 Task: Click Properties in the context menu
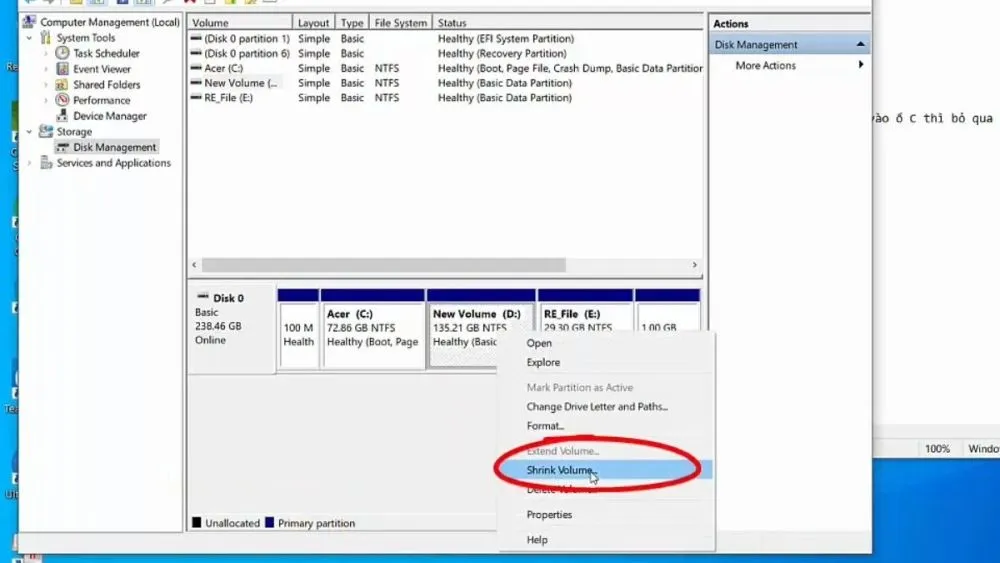pyautogui.click(x=549, y=515)
